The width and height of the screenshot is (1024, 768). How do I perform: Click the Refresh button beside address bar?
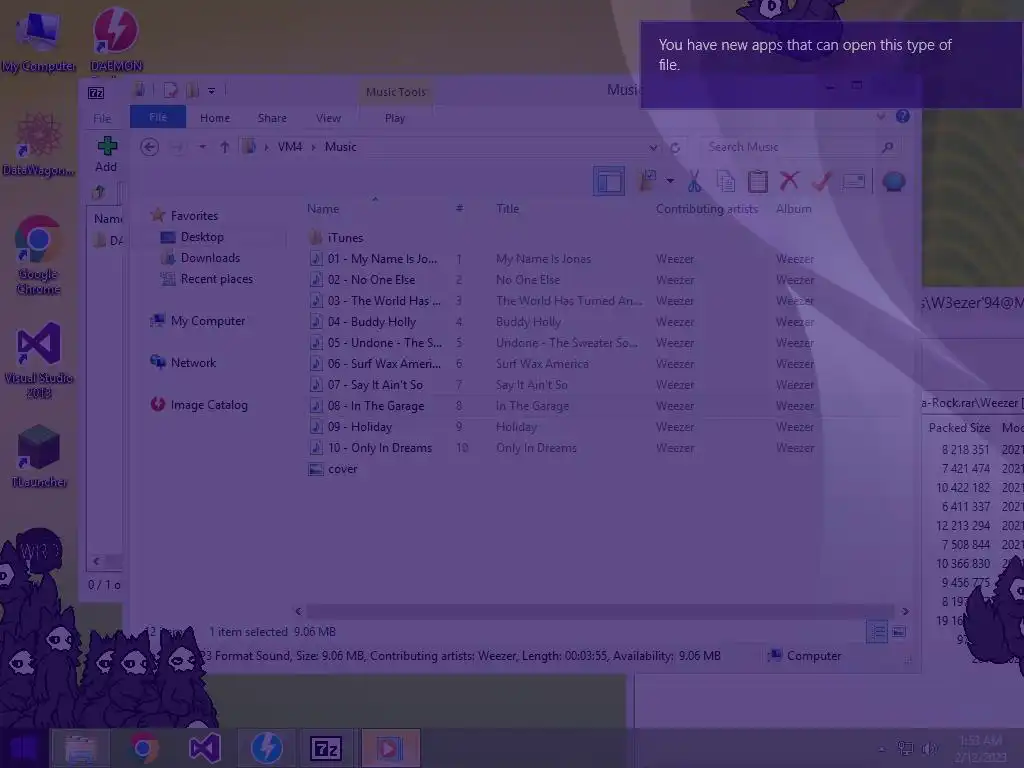point(675,148)
